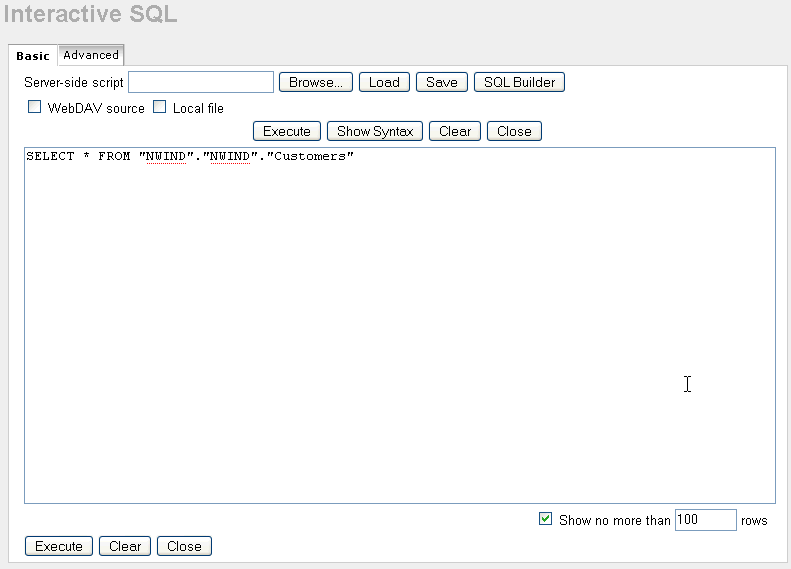Hit the Close button above the query editor

point(514,131)
